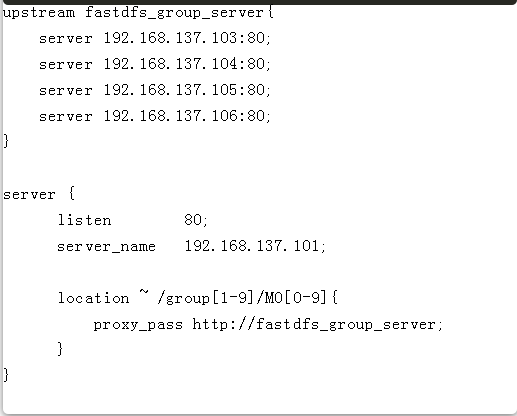The height and width of the screenshot is (416, 517).
Task: Click the word upstream at top
Action: (39, 13)
